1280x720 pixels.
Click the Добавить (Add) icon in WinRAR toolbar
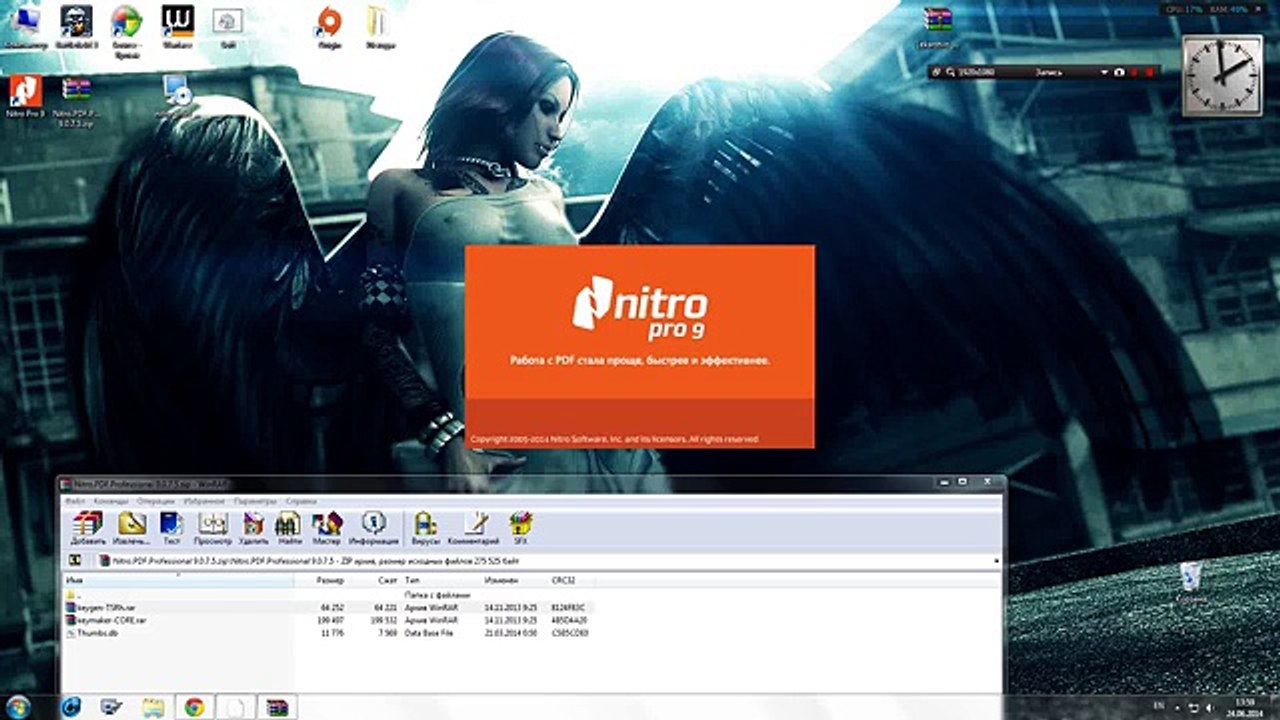pos(88,528)
